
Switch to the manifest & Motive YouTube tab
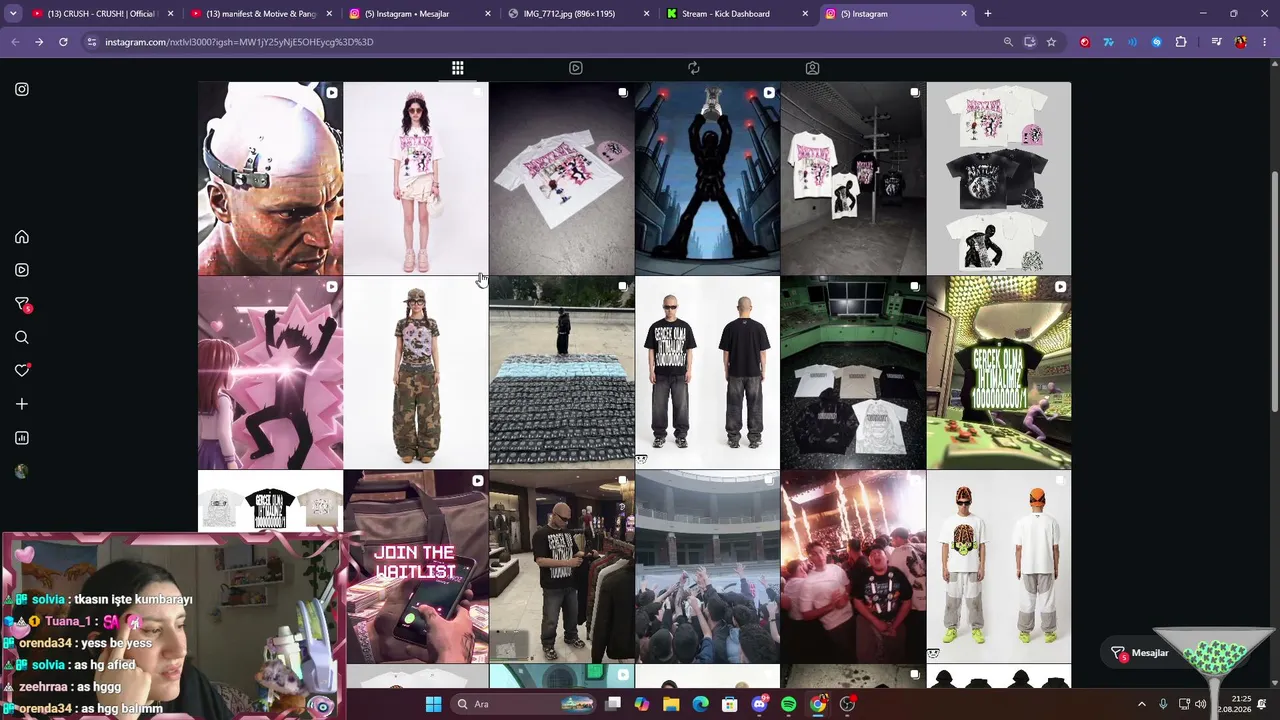coord(261,14)
